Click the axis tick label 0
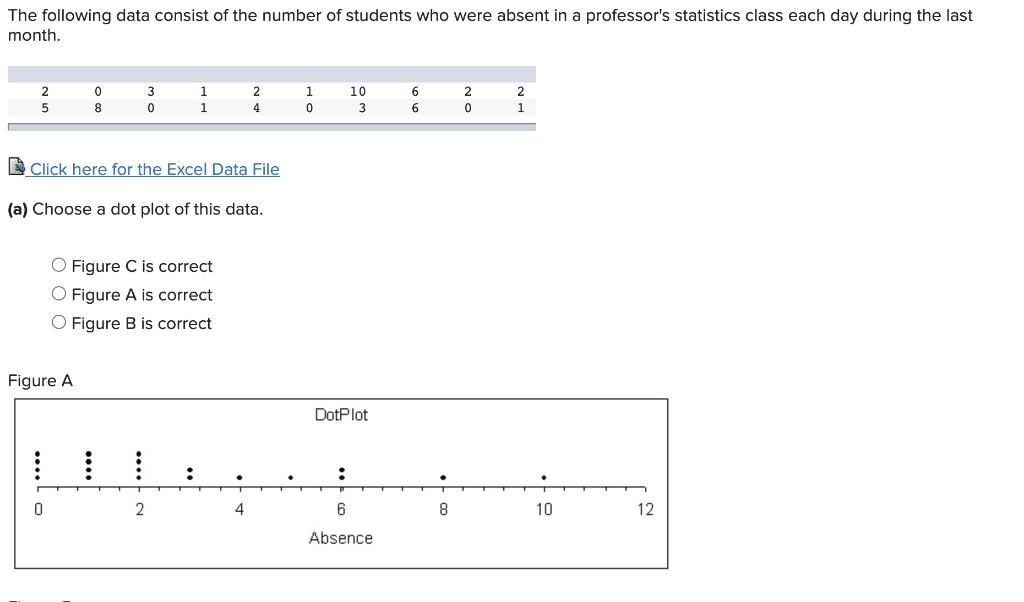This screenshot has width=1024, height=602. [38, 509]
